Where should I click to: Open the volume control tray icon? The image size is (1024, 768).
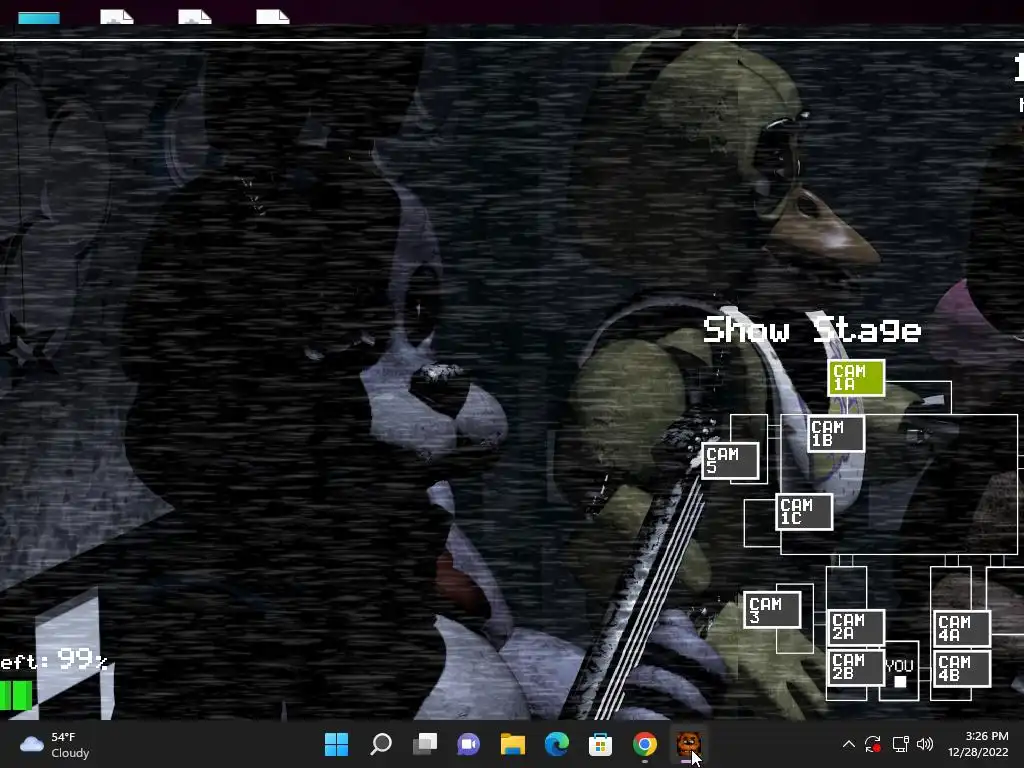(x=925, y=744)
